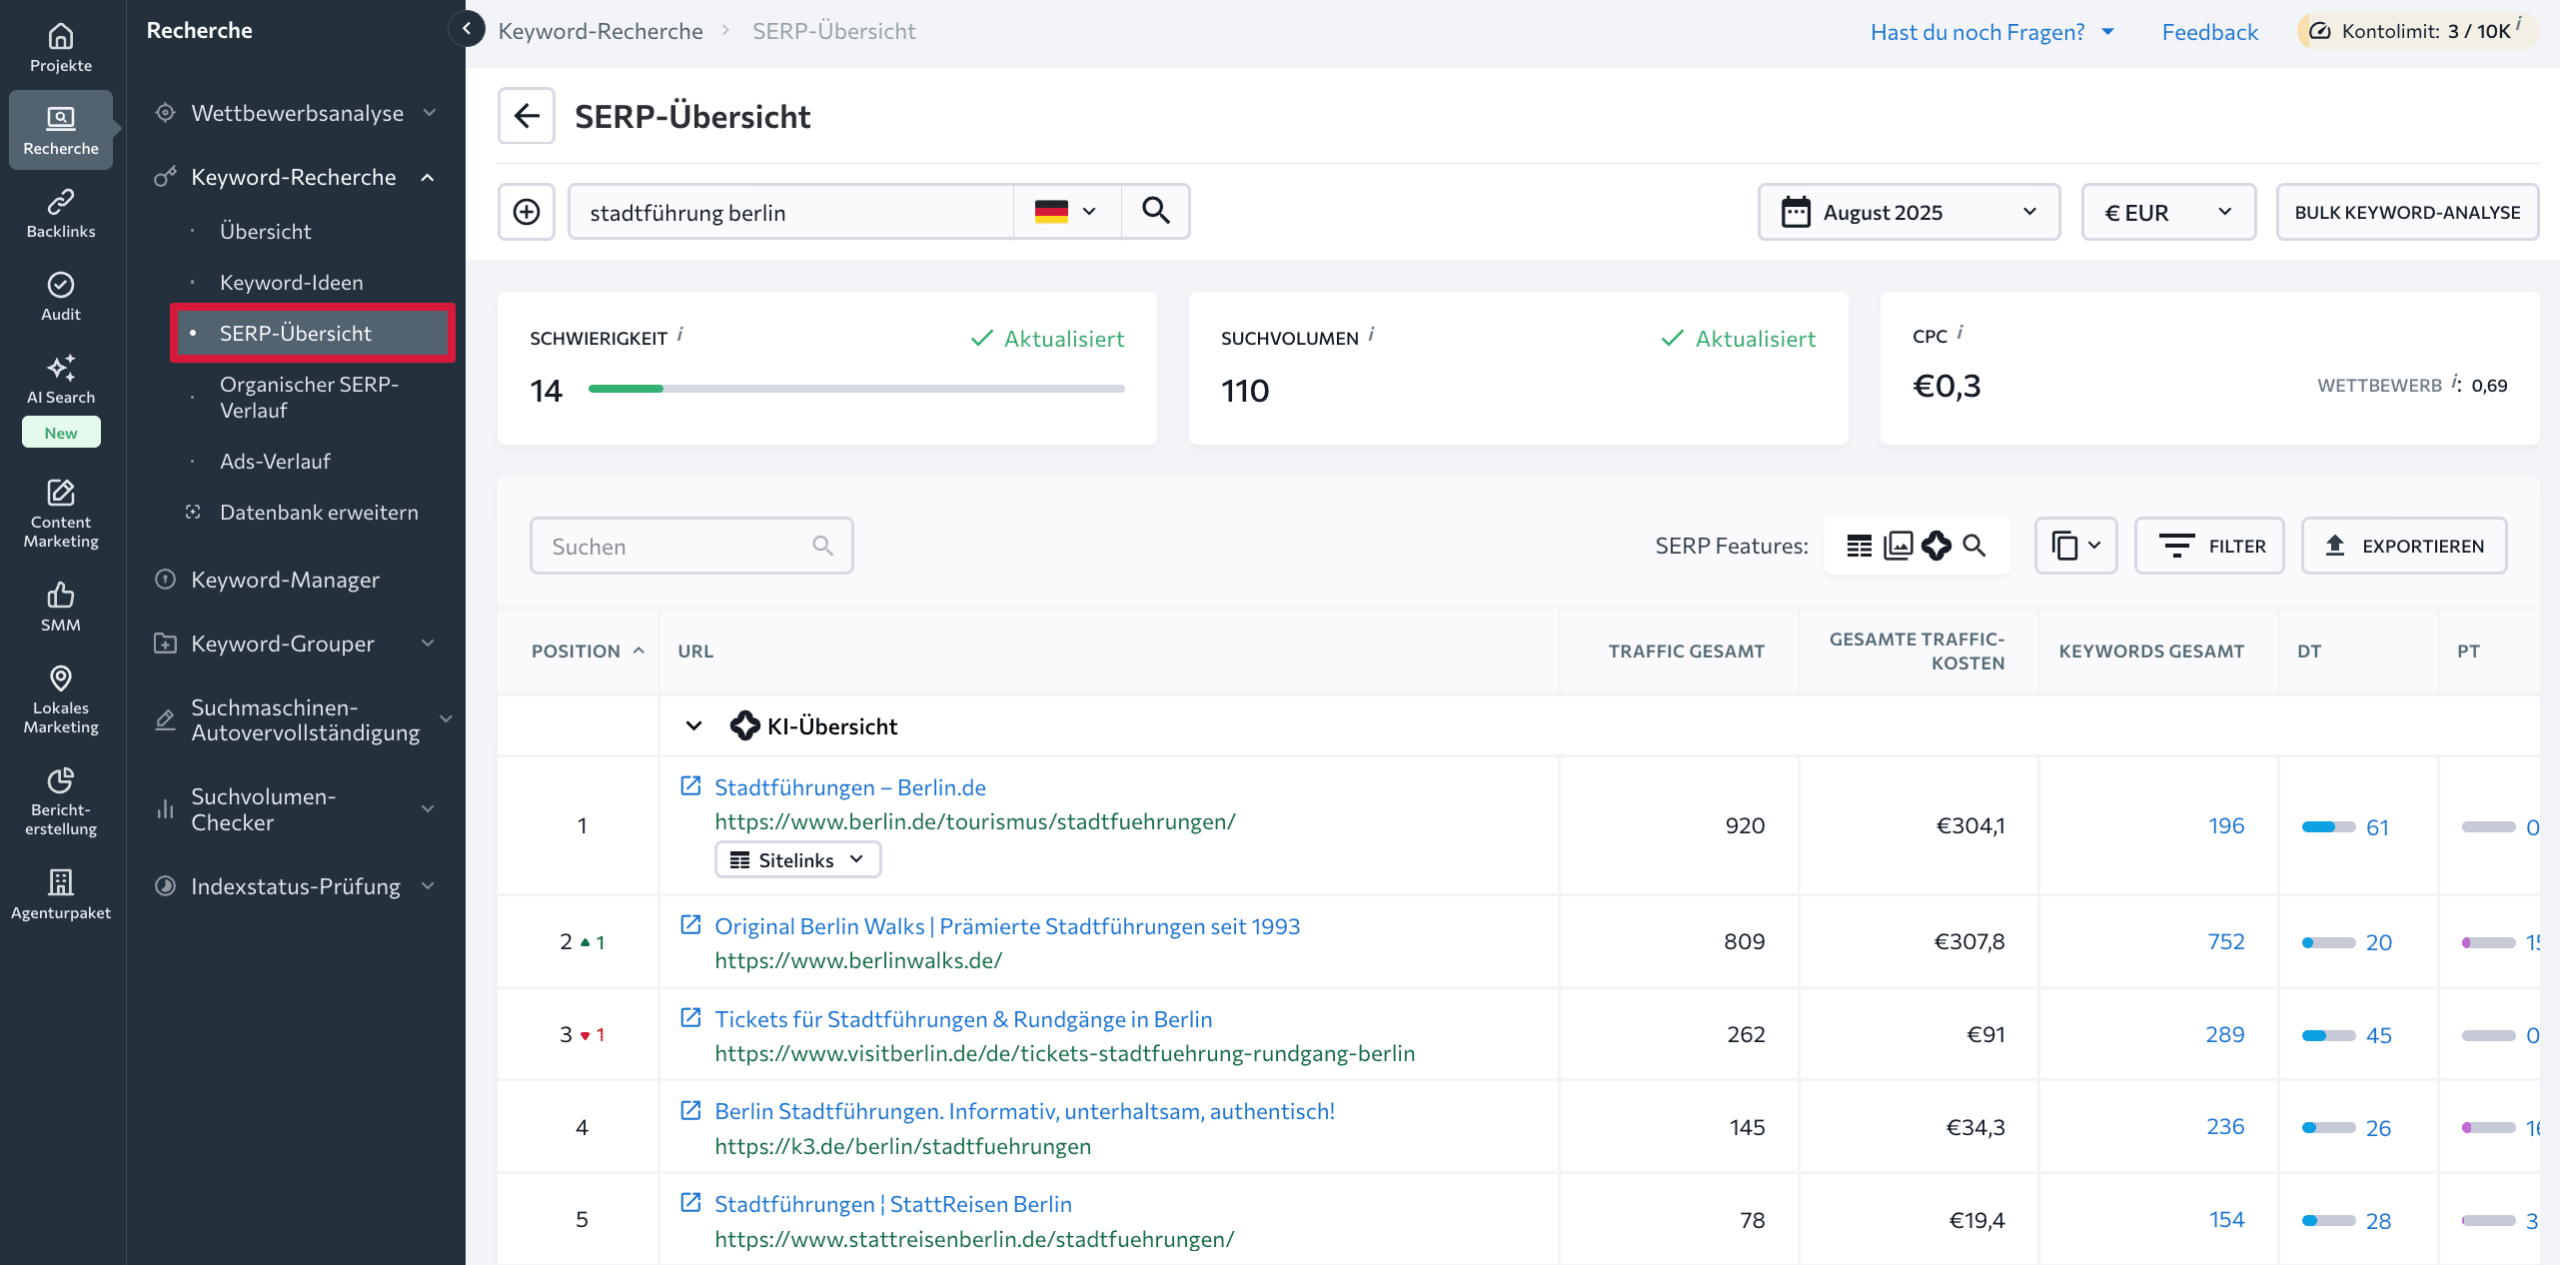Open keywords count 752 link
Viewport: 2560px width, 1265px height.
pos(2226,941)
